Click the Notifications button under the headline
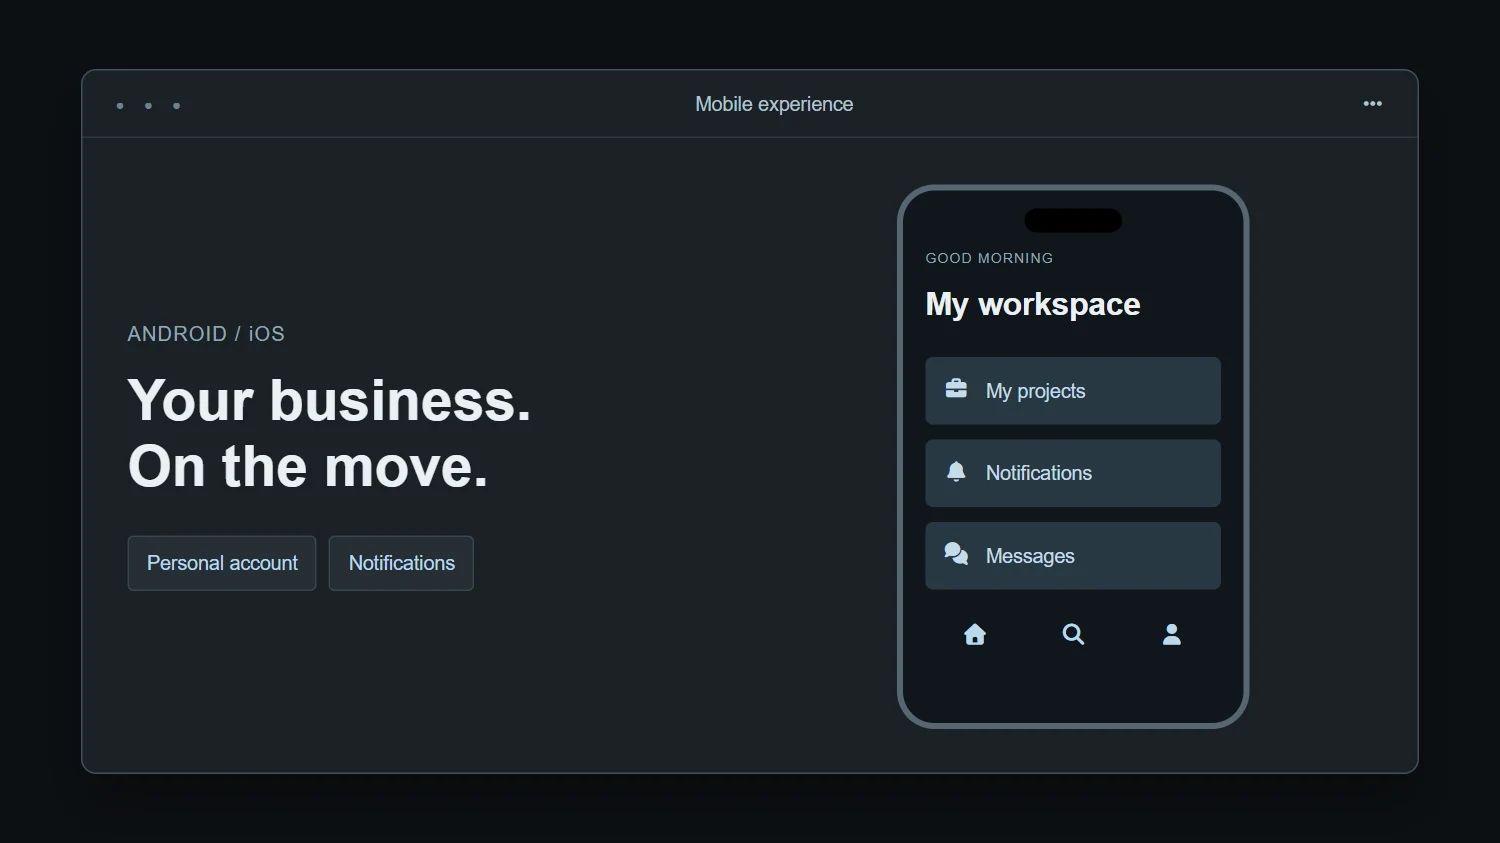 pyautogui.click(x=401, y=563)
